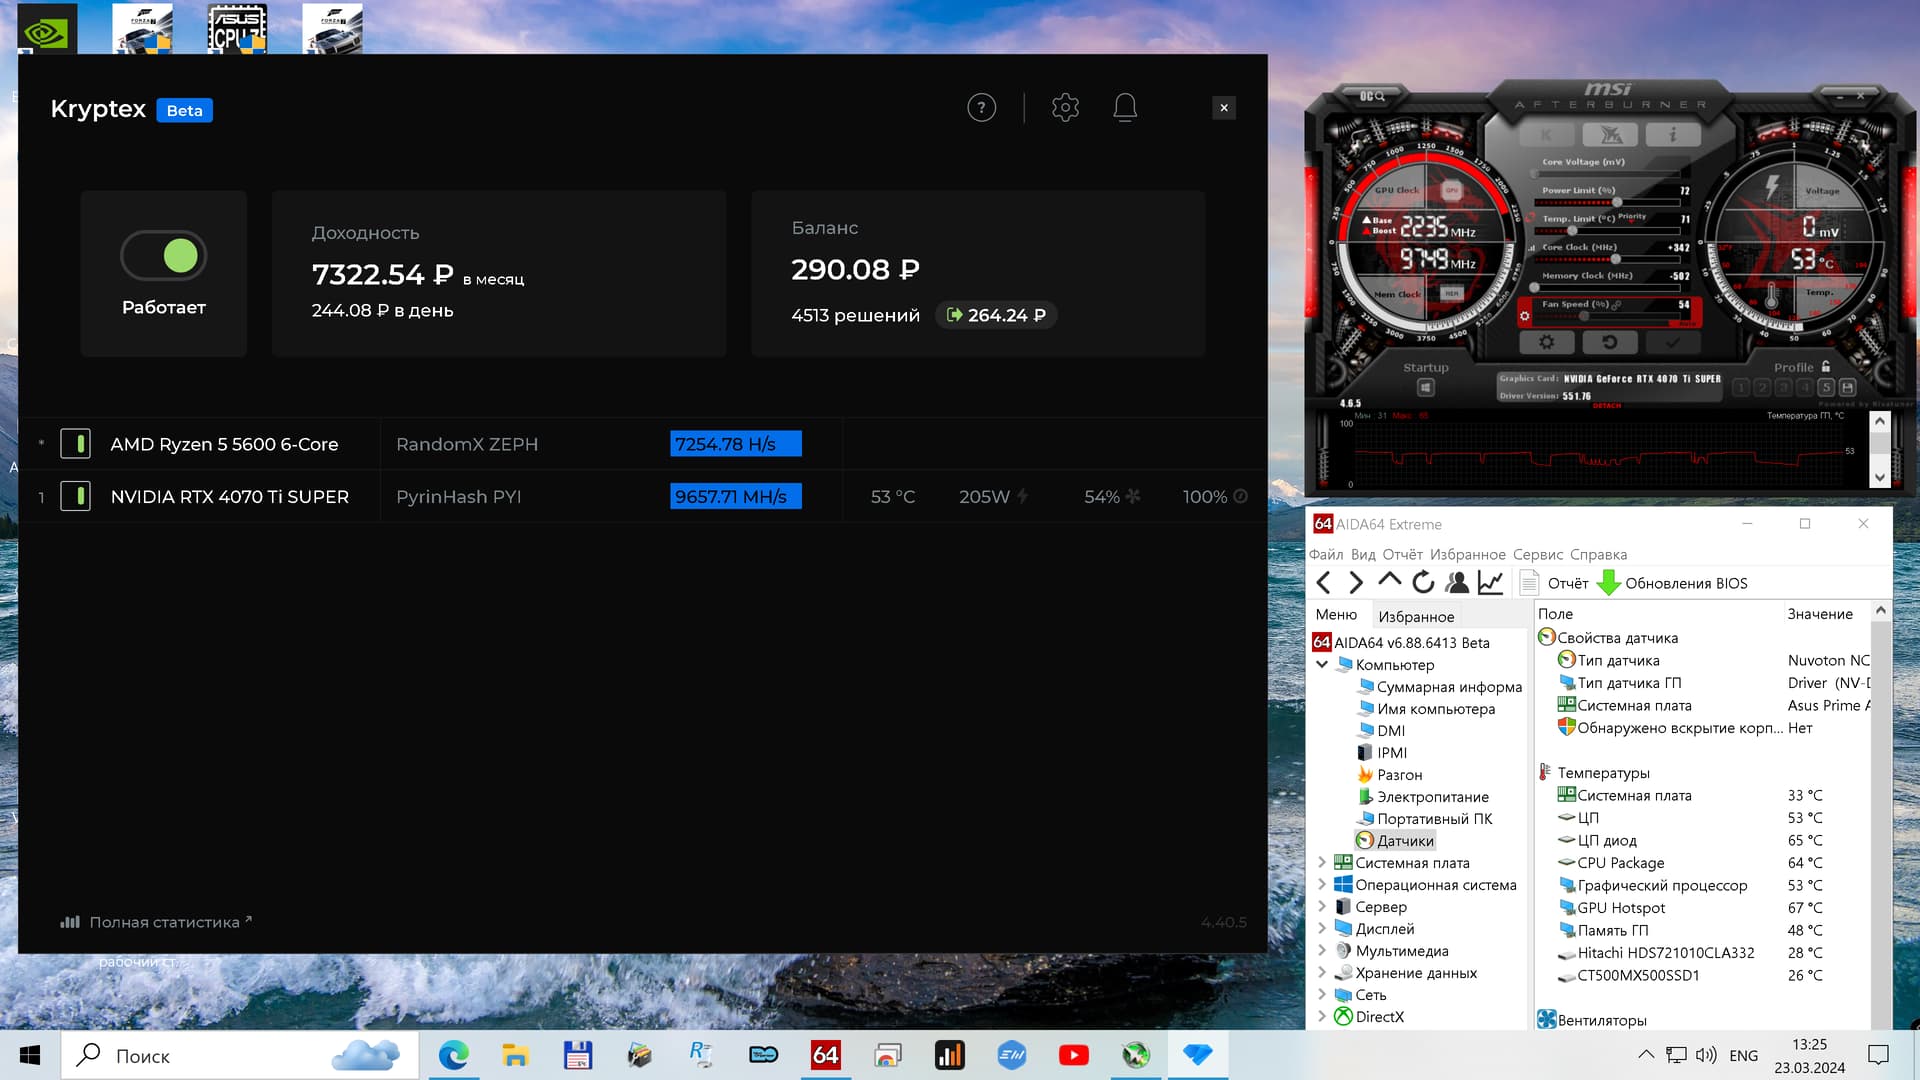Viewport: 1920px width, 1080px height.
Task: Open Kryptex notifications bell
Action: point(1125,108)
